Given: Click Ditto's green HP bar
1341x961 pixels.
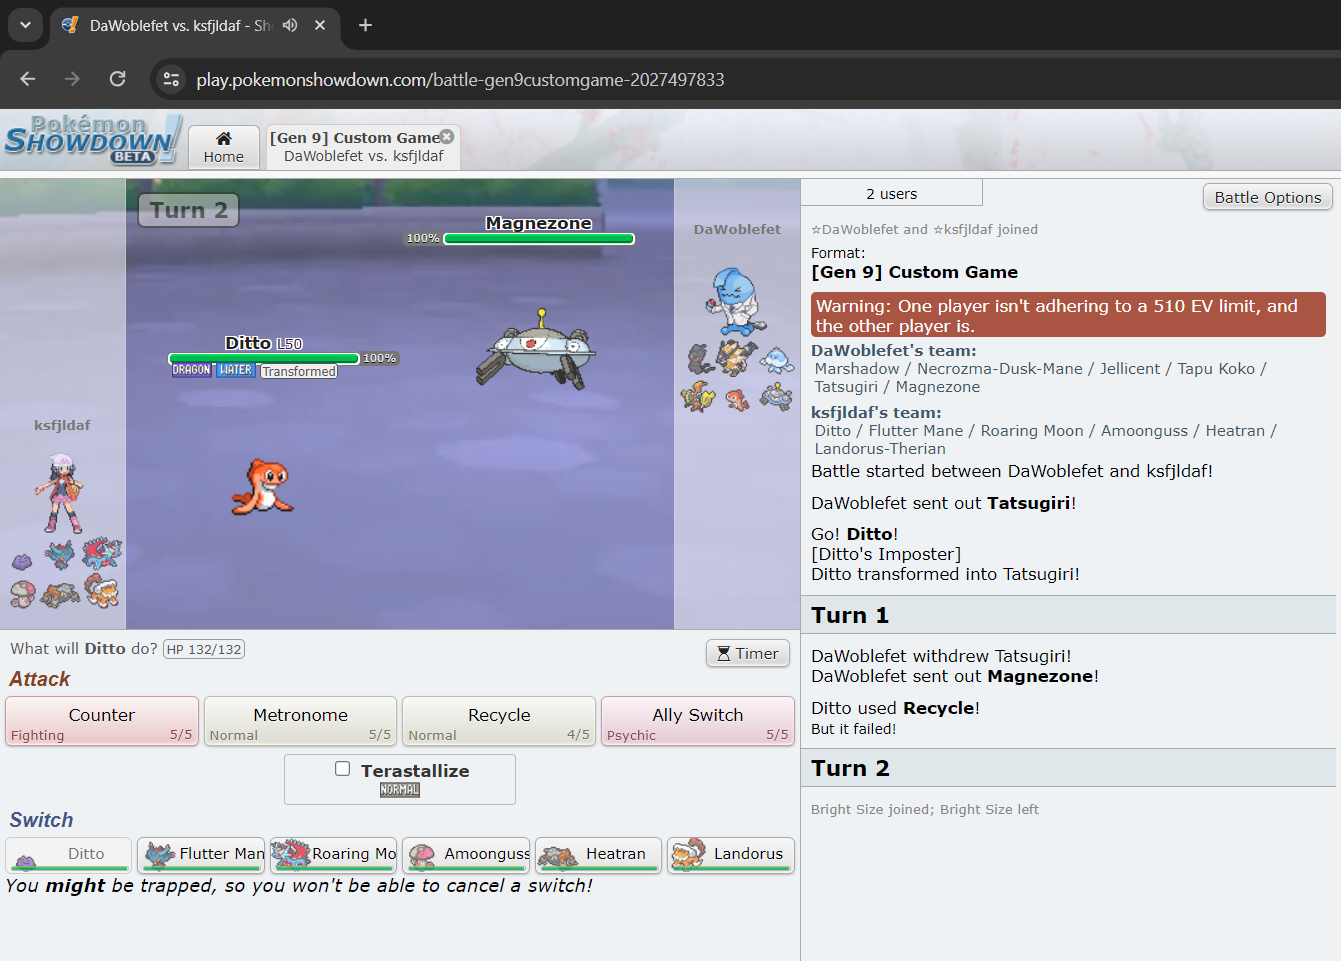Looking at the screenshot, I should coord(264,358).
